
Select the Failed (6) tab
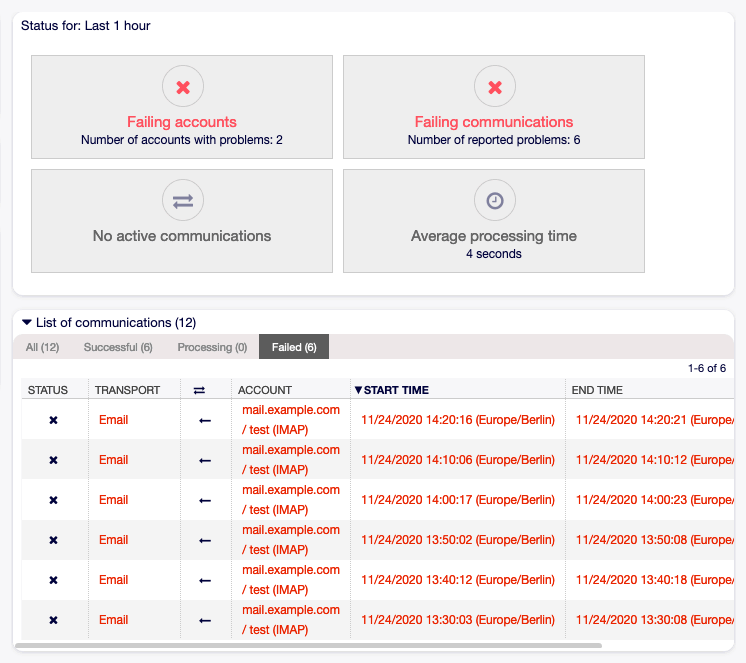(x=294, y=347)
